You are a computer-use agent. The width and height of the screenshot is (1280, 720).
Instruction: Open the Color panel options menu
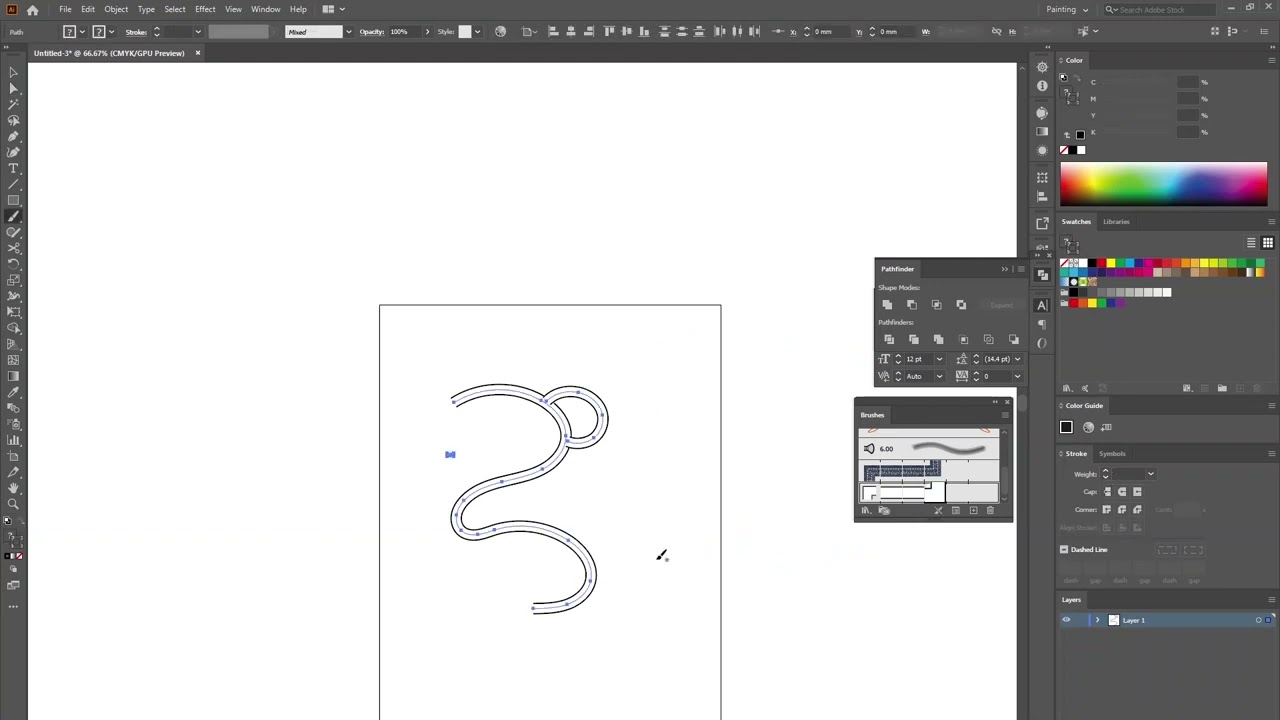coord(1271,60)
